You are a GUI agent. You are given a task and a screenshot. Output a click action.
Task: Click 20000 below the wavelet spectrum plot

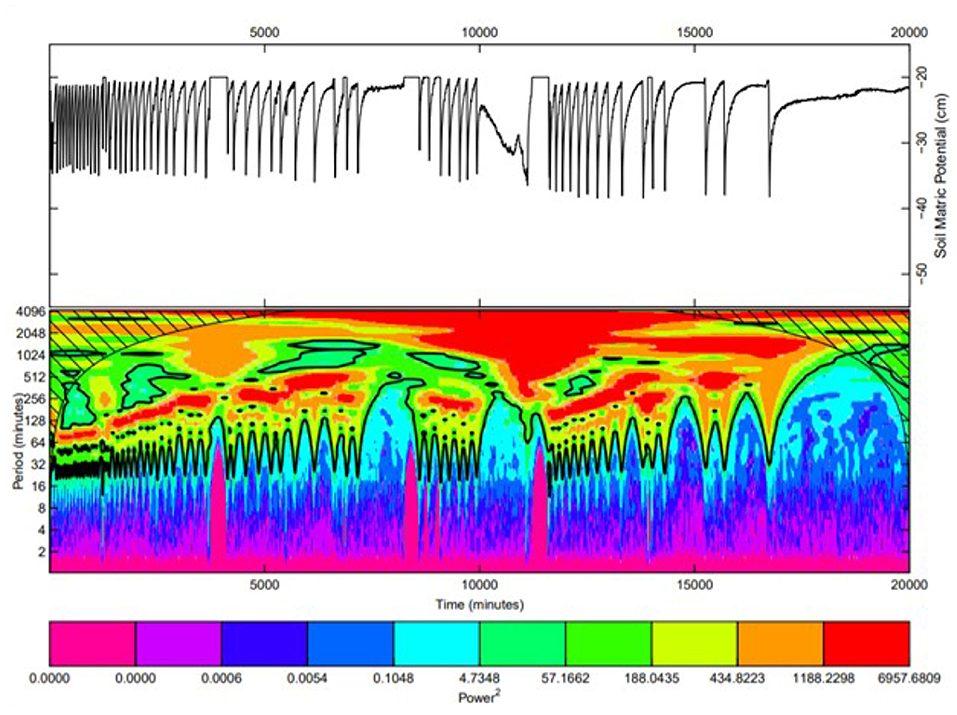[x=909, y=585]
